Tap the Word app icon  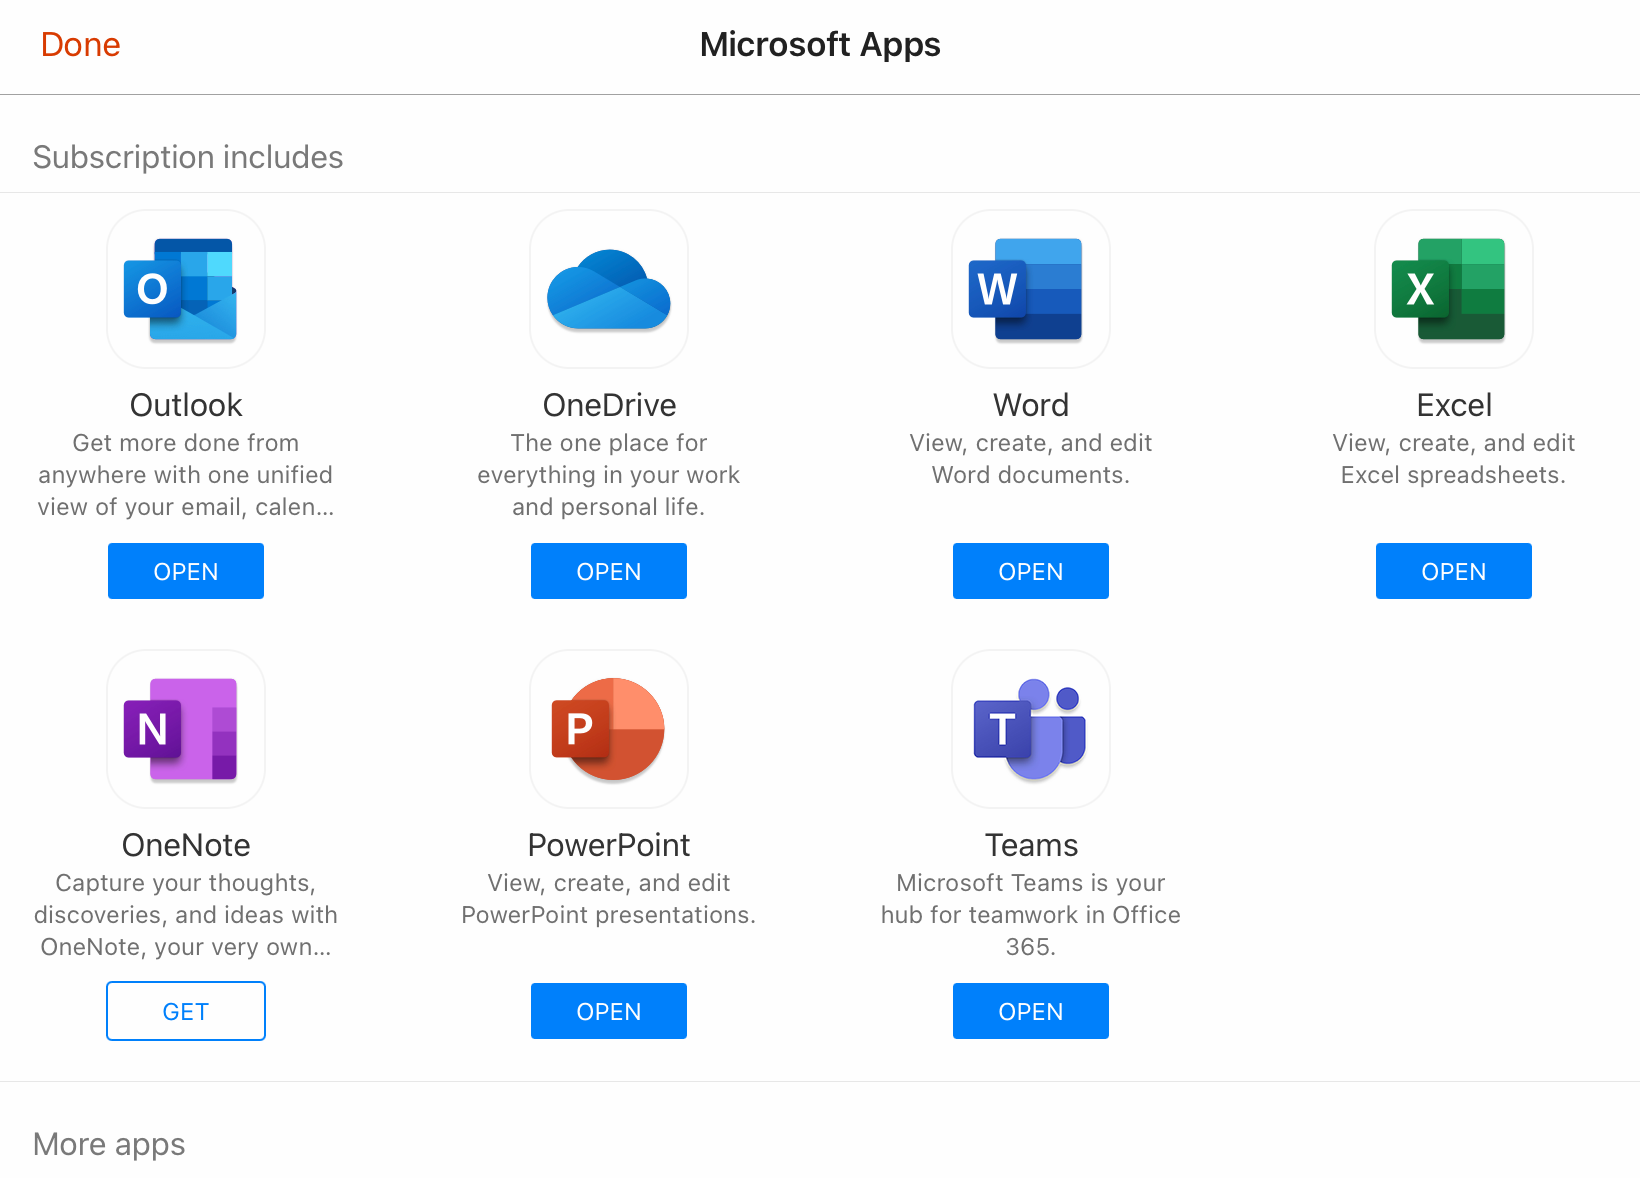point(1031,289)
